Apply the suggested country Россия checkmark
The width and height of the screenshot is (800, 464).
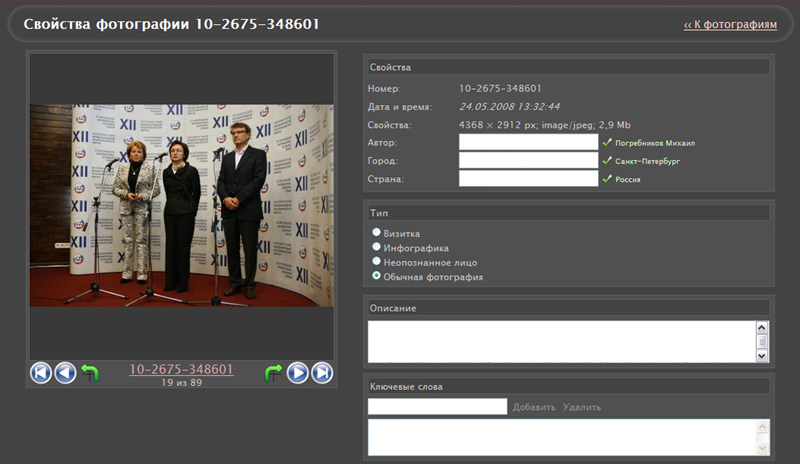point(607,179)
